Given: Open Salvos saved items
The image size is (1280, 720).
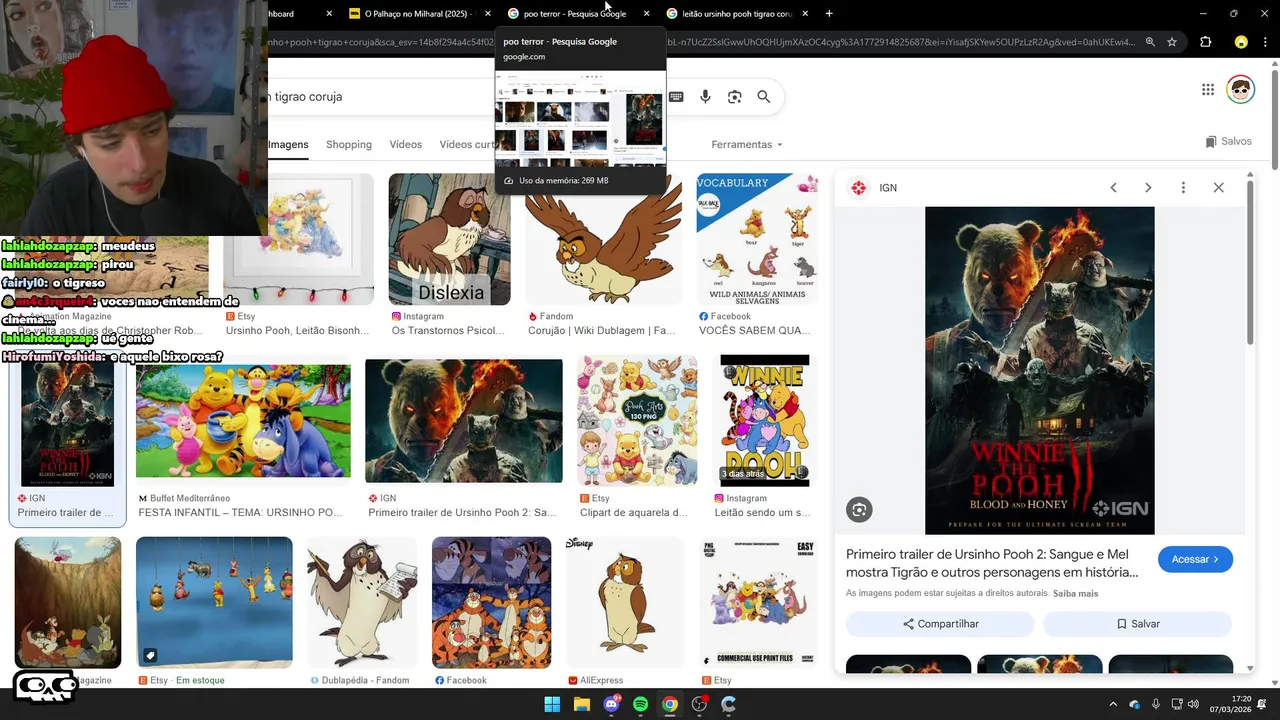Looking at the screenshot, I should pyautogui.click(x=1228, y=141).
